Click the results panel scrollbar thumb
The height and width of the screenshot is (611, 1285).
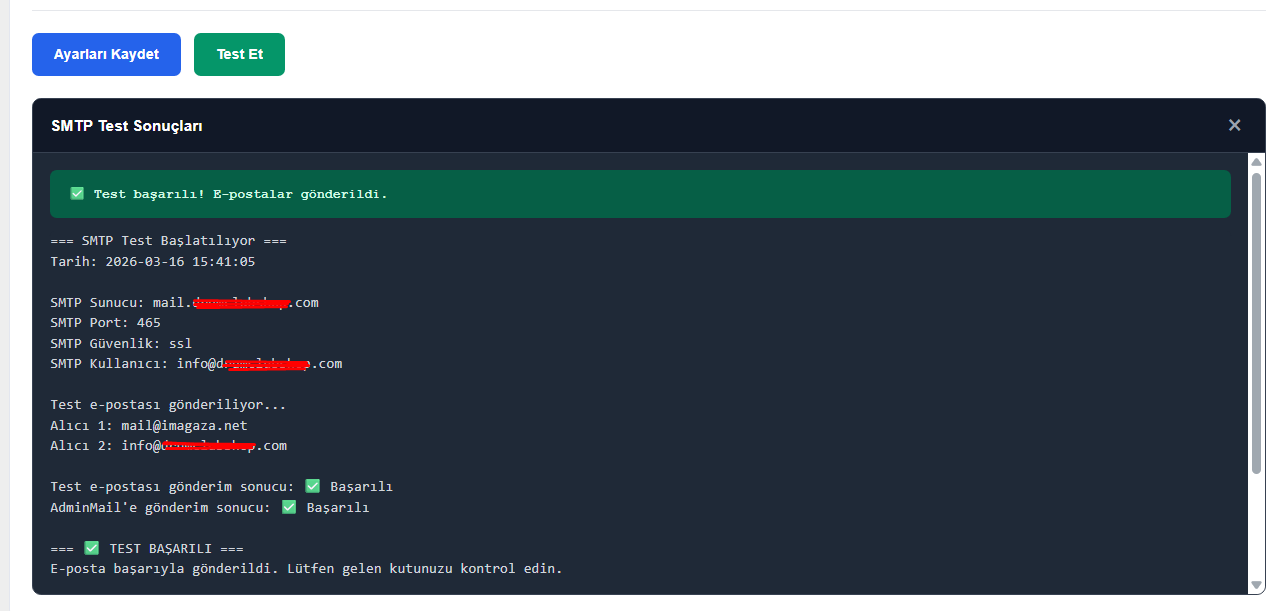(1256, 320)
